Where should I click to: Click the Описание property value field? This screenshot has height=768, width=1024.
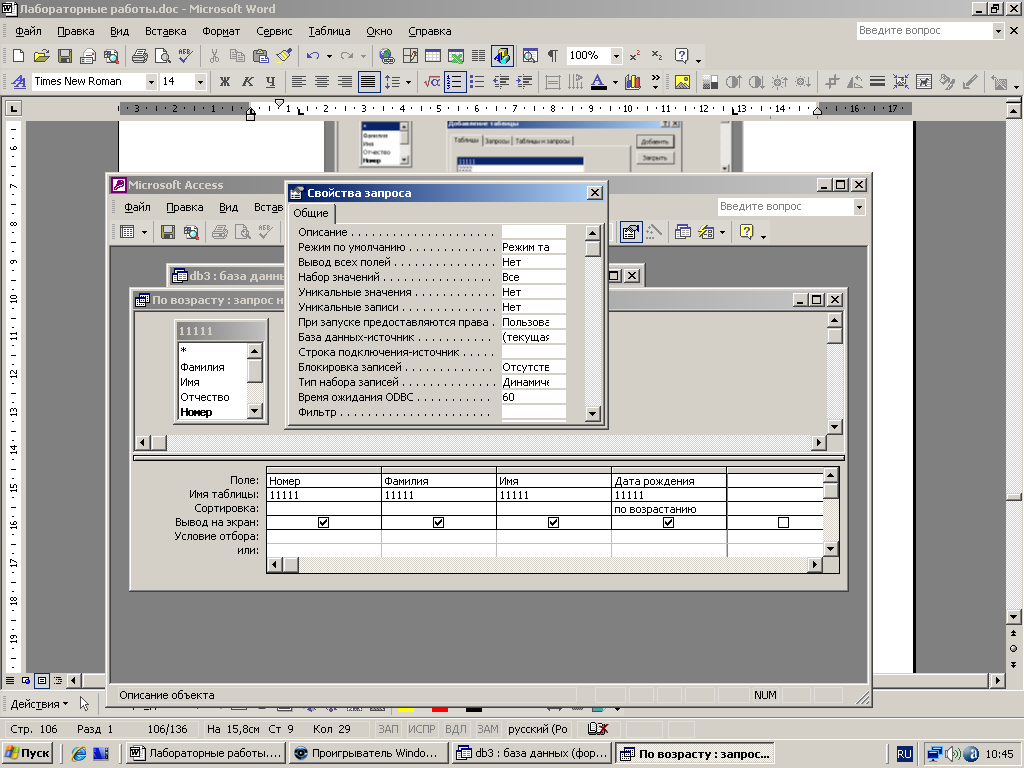pyautogui.click(x=534, y=232)
